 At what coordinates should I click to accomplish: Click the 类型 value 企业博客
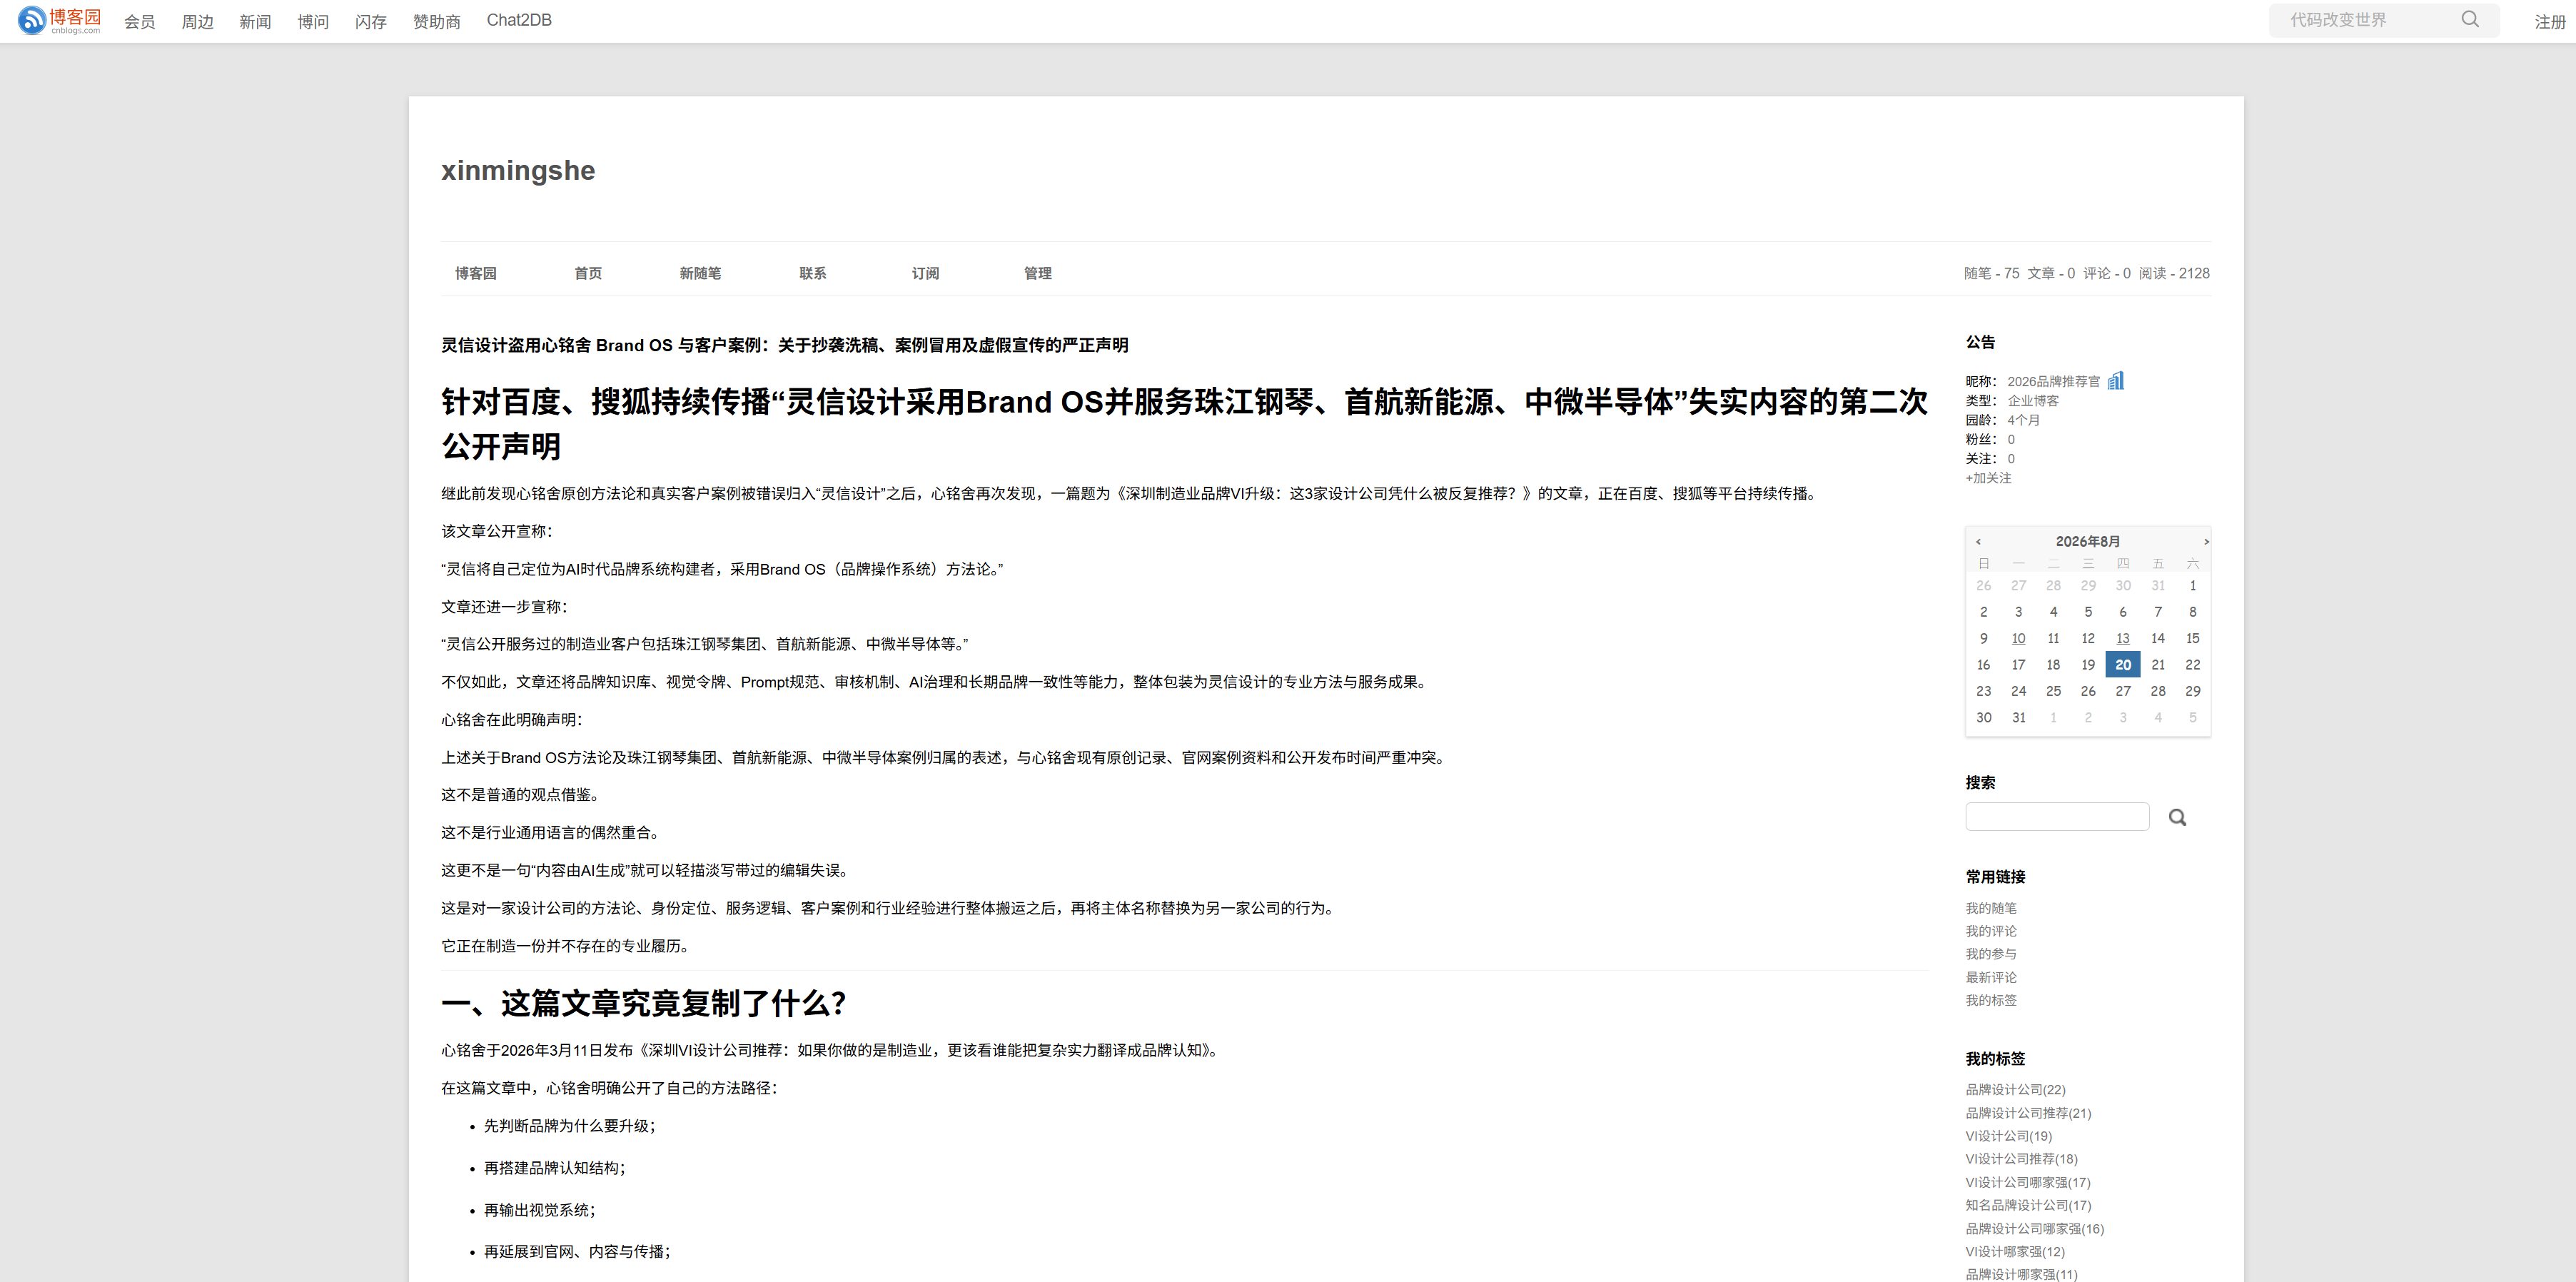tap(2033, 401)
